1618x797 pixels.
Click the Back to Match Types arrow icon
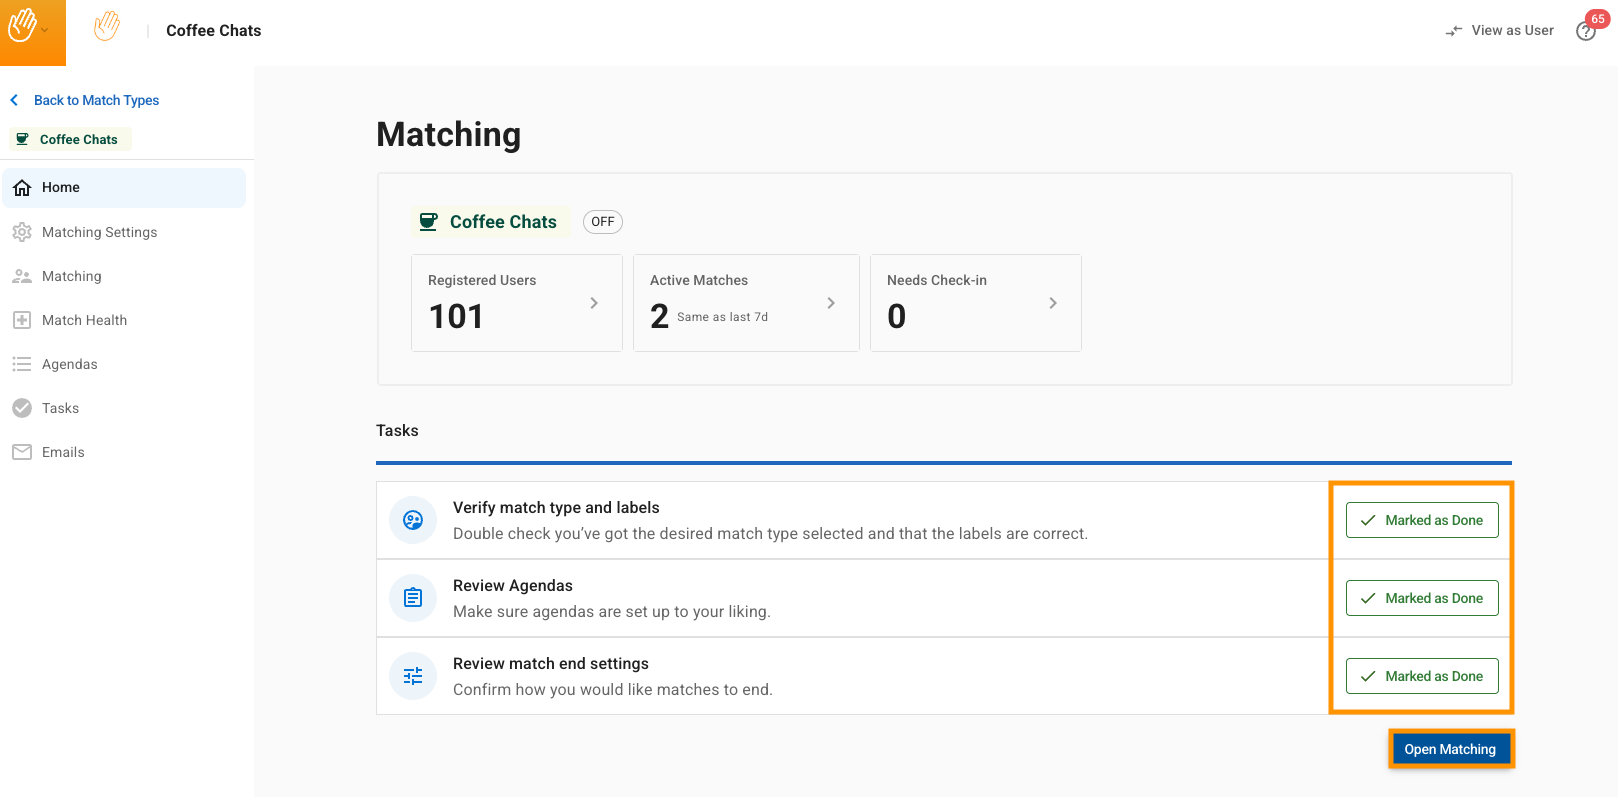(14, 100)
